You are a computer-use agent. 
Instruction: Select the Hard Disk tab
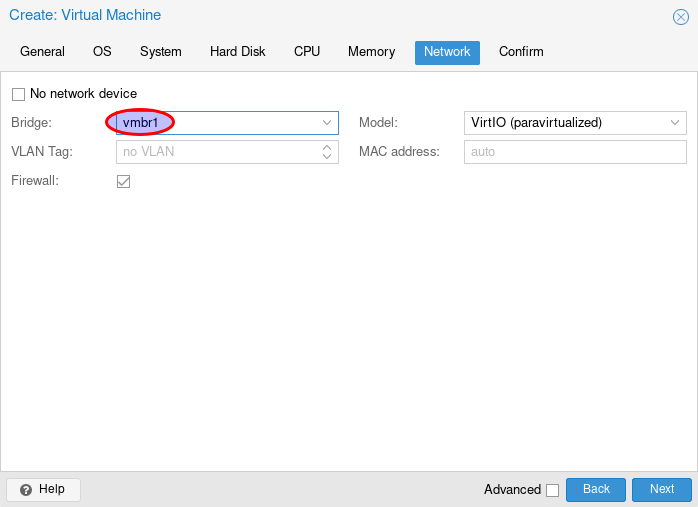(237, 52)
